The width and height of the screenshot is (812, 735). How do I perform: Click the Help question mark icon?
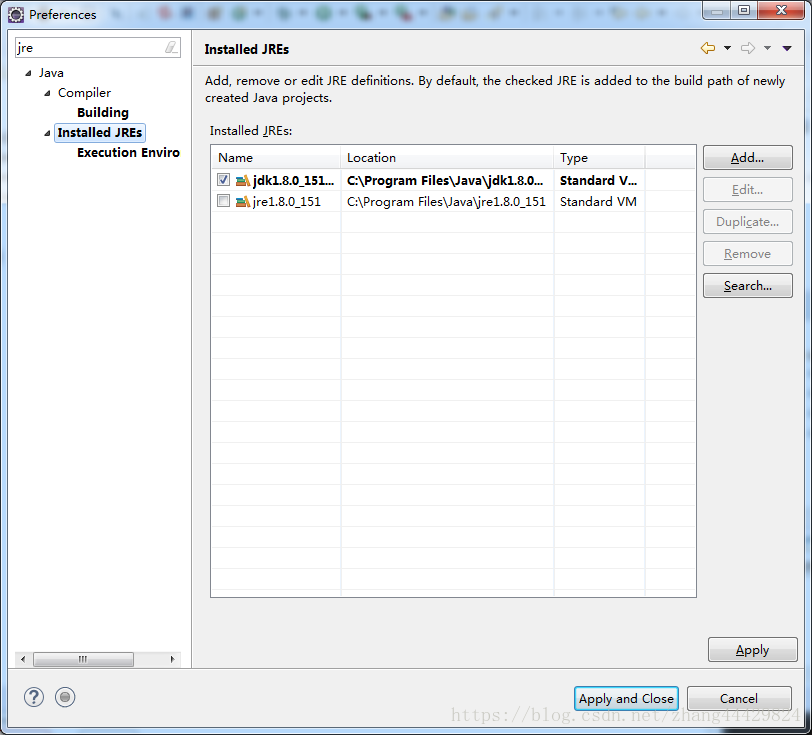click(34, 697)
